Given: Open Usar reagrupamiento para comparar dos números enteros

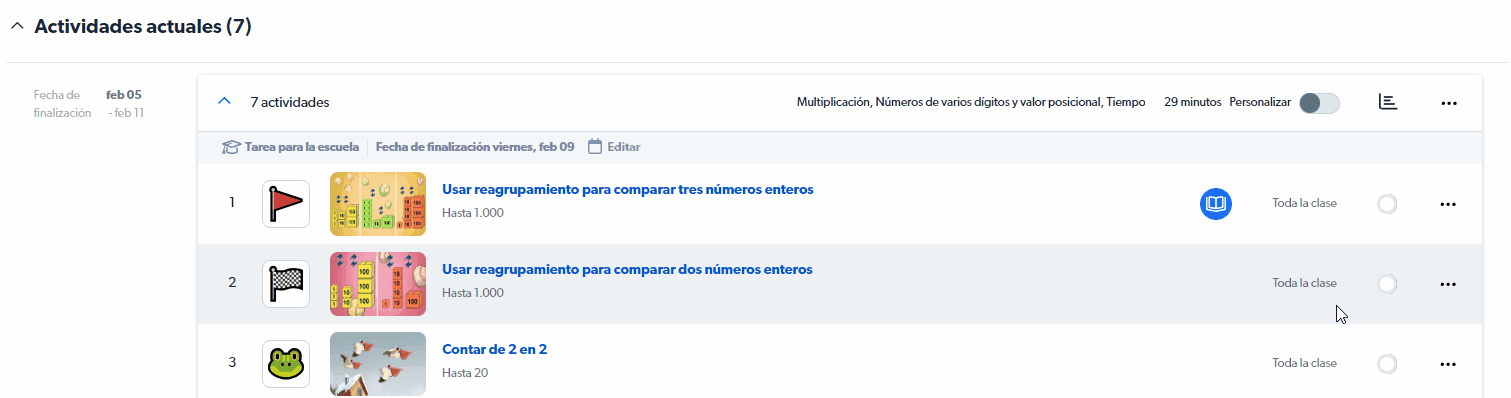Looking at the screenshot, I should coord(627,269).
